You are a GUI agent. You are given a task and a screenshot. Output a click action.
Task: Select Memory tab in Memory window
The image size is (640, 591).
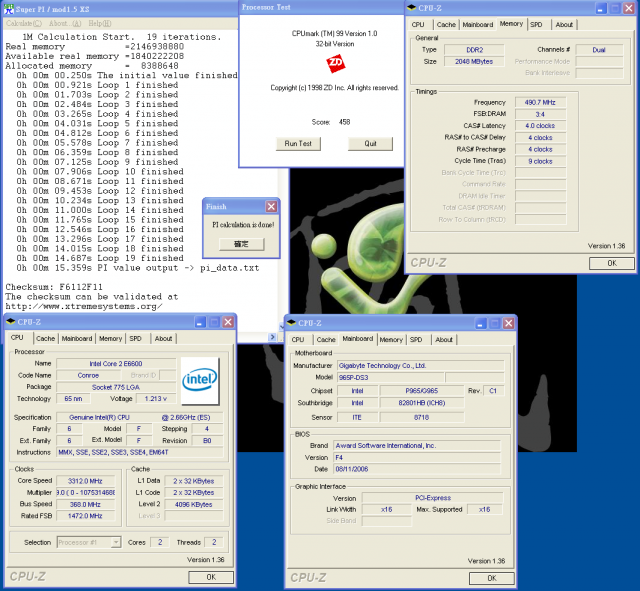511,24
